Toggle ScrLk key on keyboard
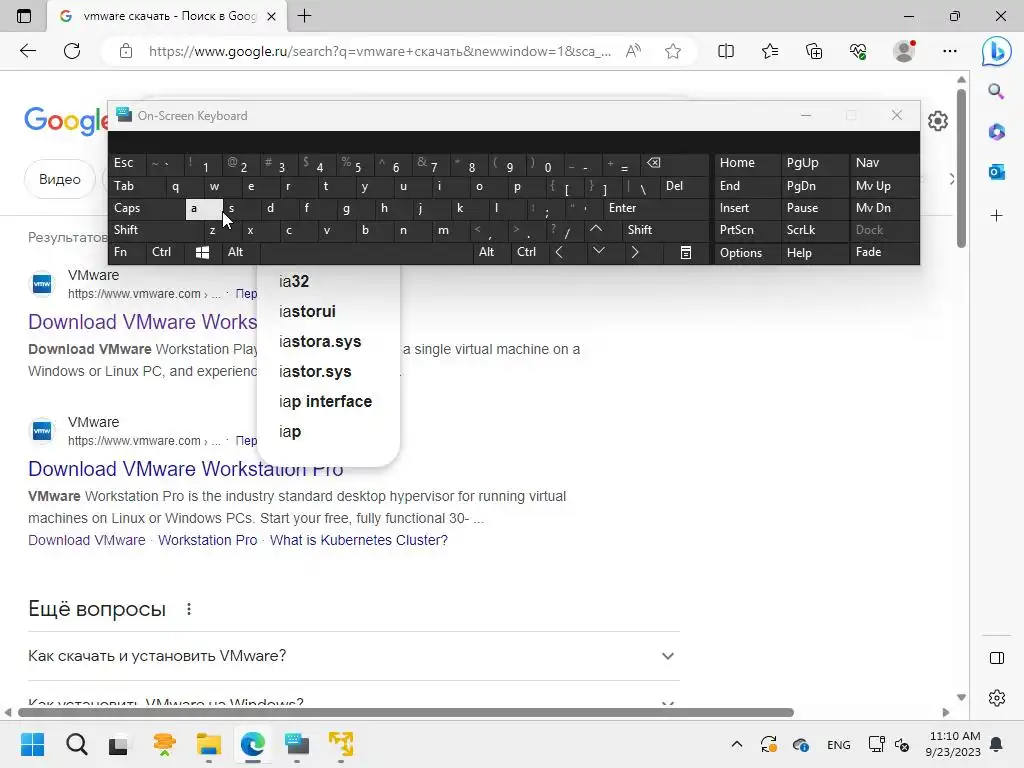1024x768 pixels. coord(814,230)
